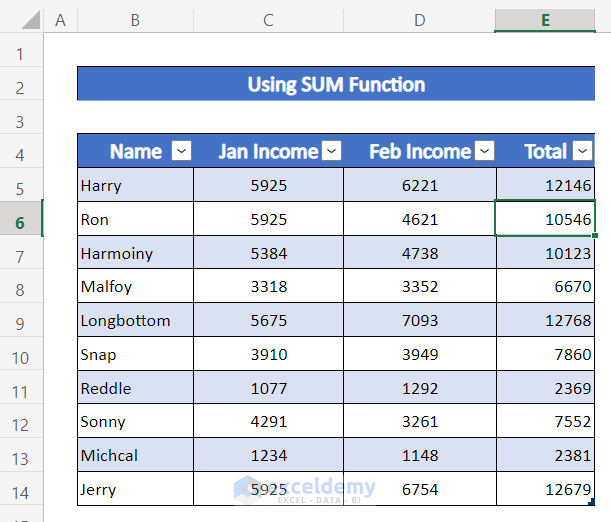The image size is (611, 522).
Task: Click Malfoy's Jan income 3318
Action: click(x=268, y=287)
